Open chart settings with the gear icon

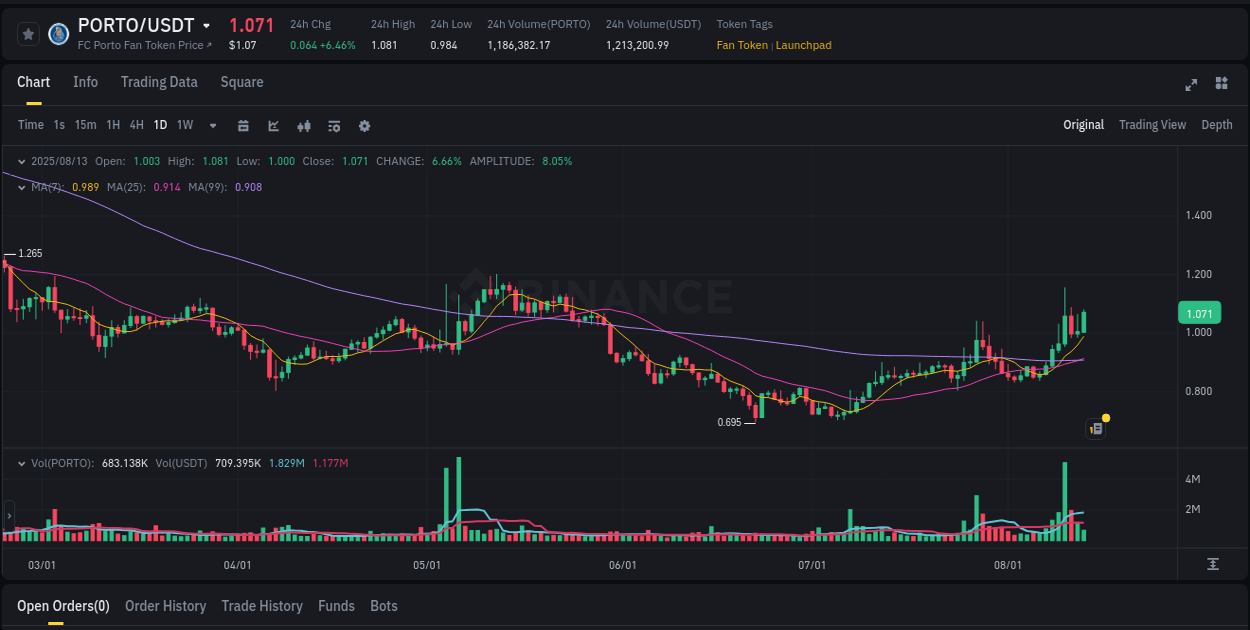point(364,125)
